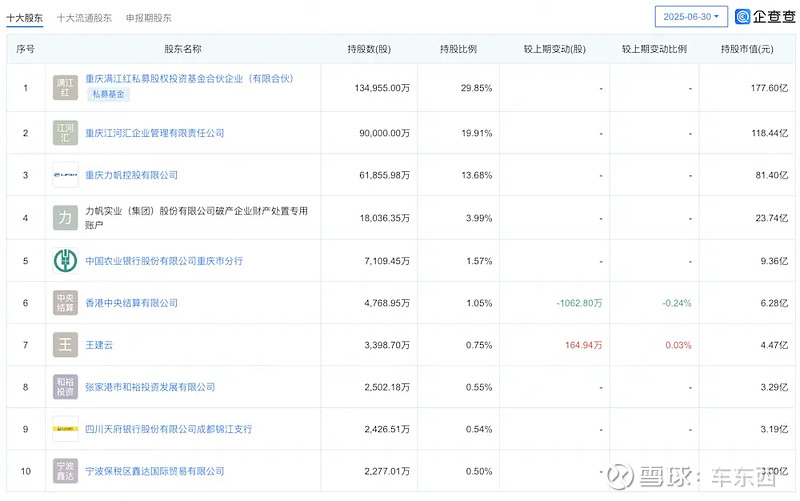
Task: Click the 私募基金 tag
Action: click(108, 94)
